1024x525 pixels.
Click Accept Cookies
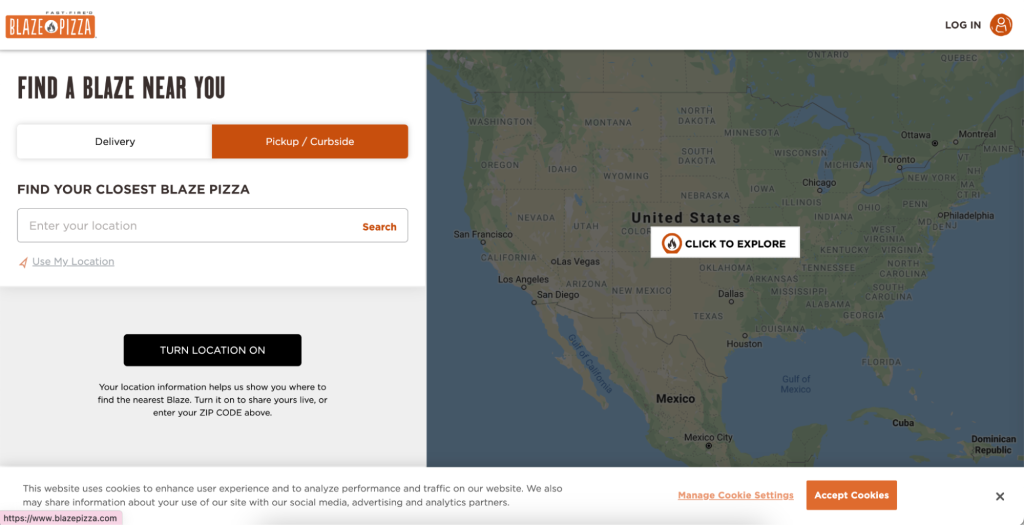(x=852, y=495)
